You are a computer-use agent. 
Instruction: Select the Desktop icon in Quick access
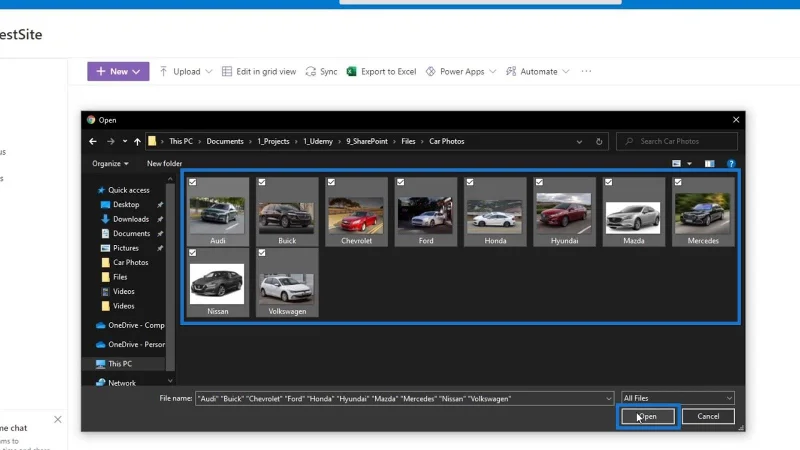105,205
